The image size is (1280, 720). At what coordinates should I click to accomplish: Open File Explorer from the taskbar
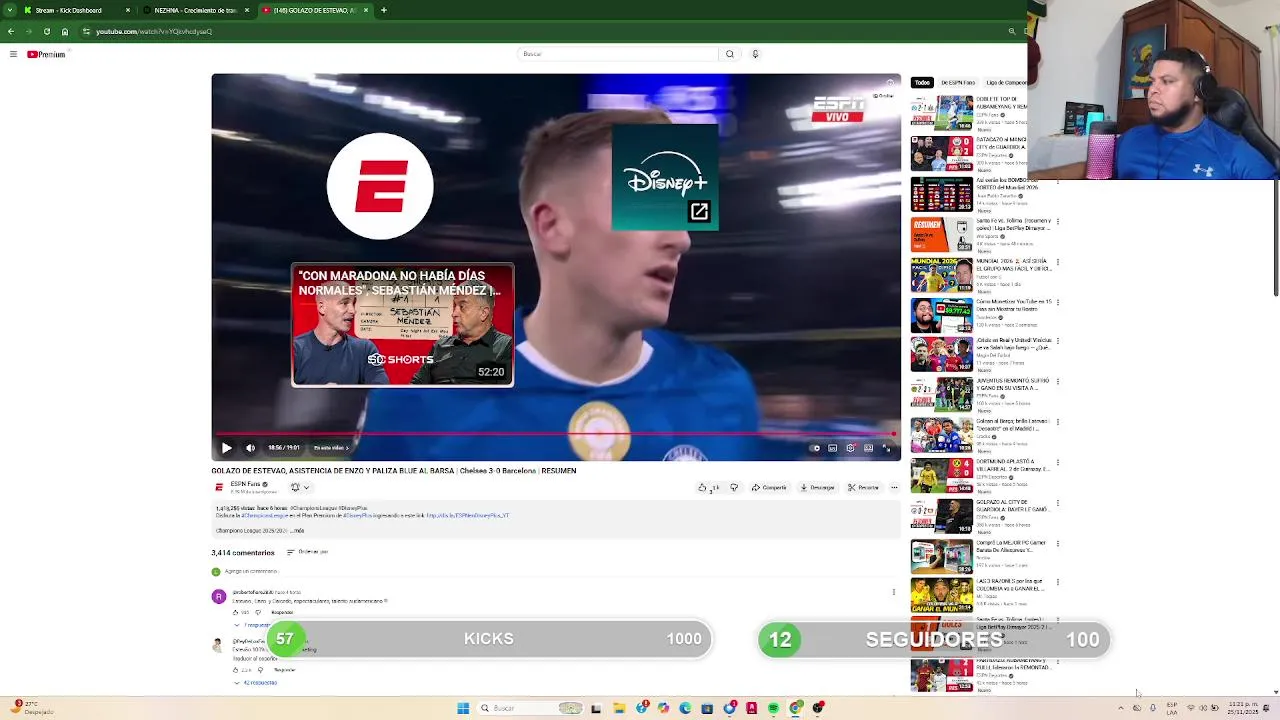pos(619,708)
